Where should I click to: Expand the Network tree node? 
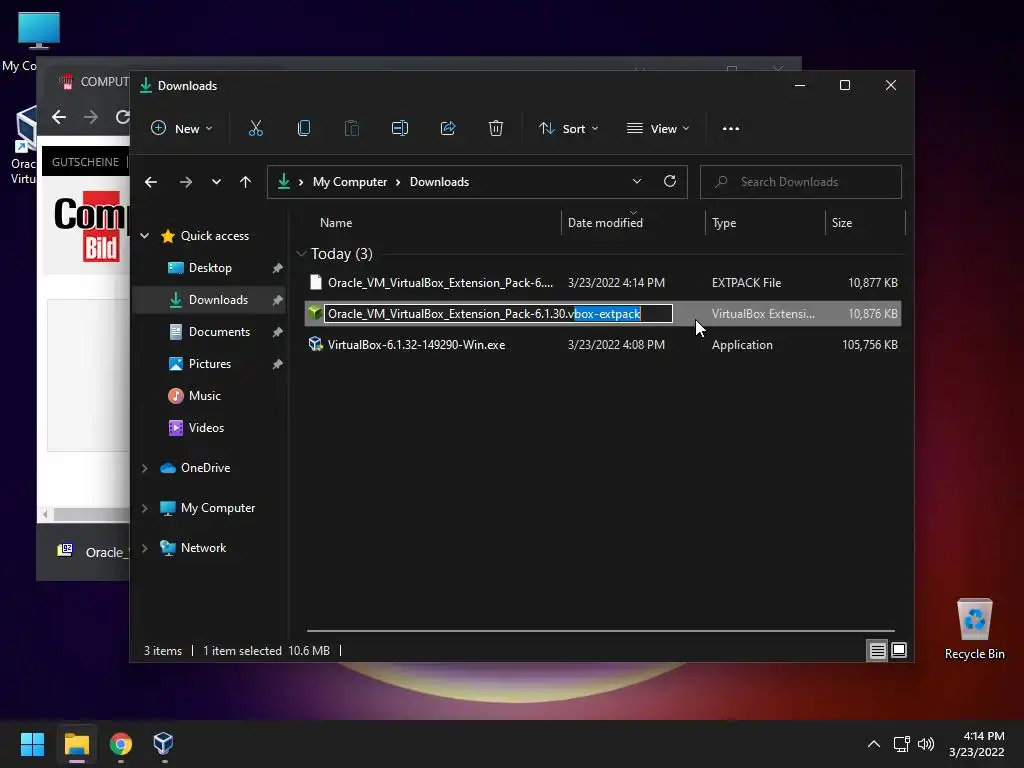coord(144,548)
